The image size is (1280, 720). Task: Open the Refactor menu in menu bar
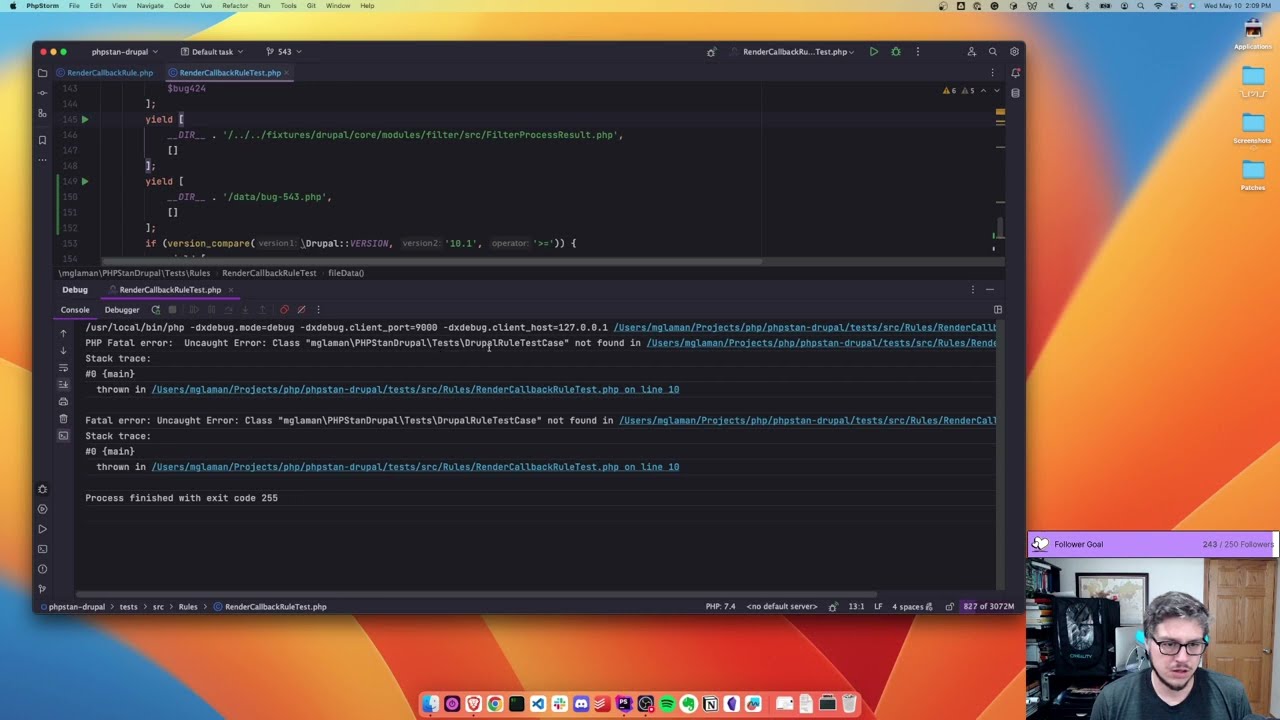pos(235,6)
